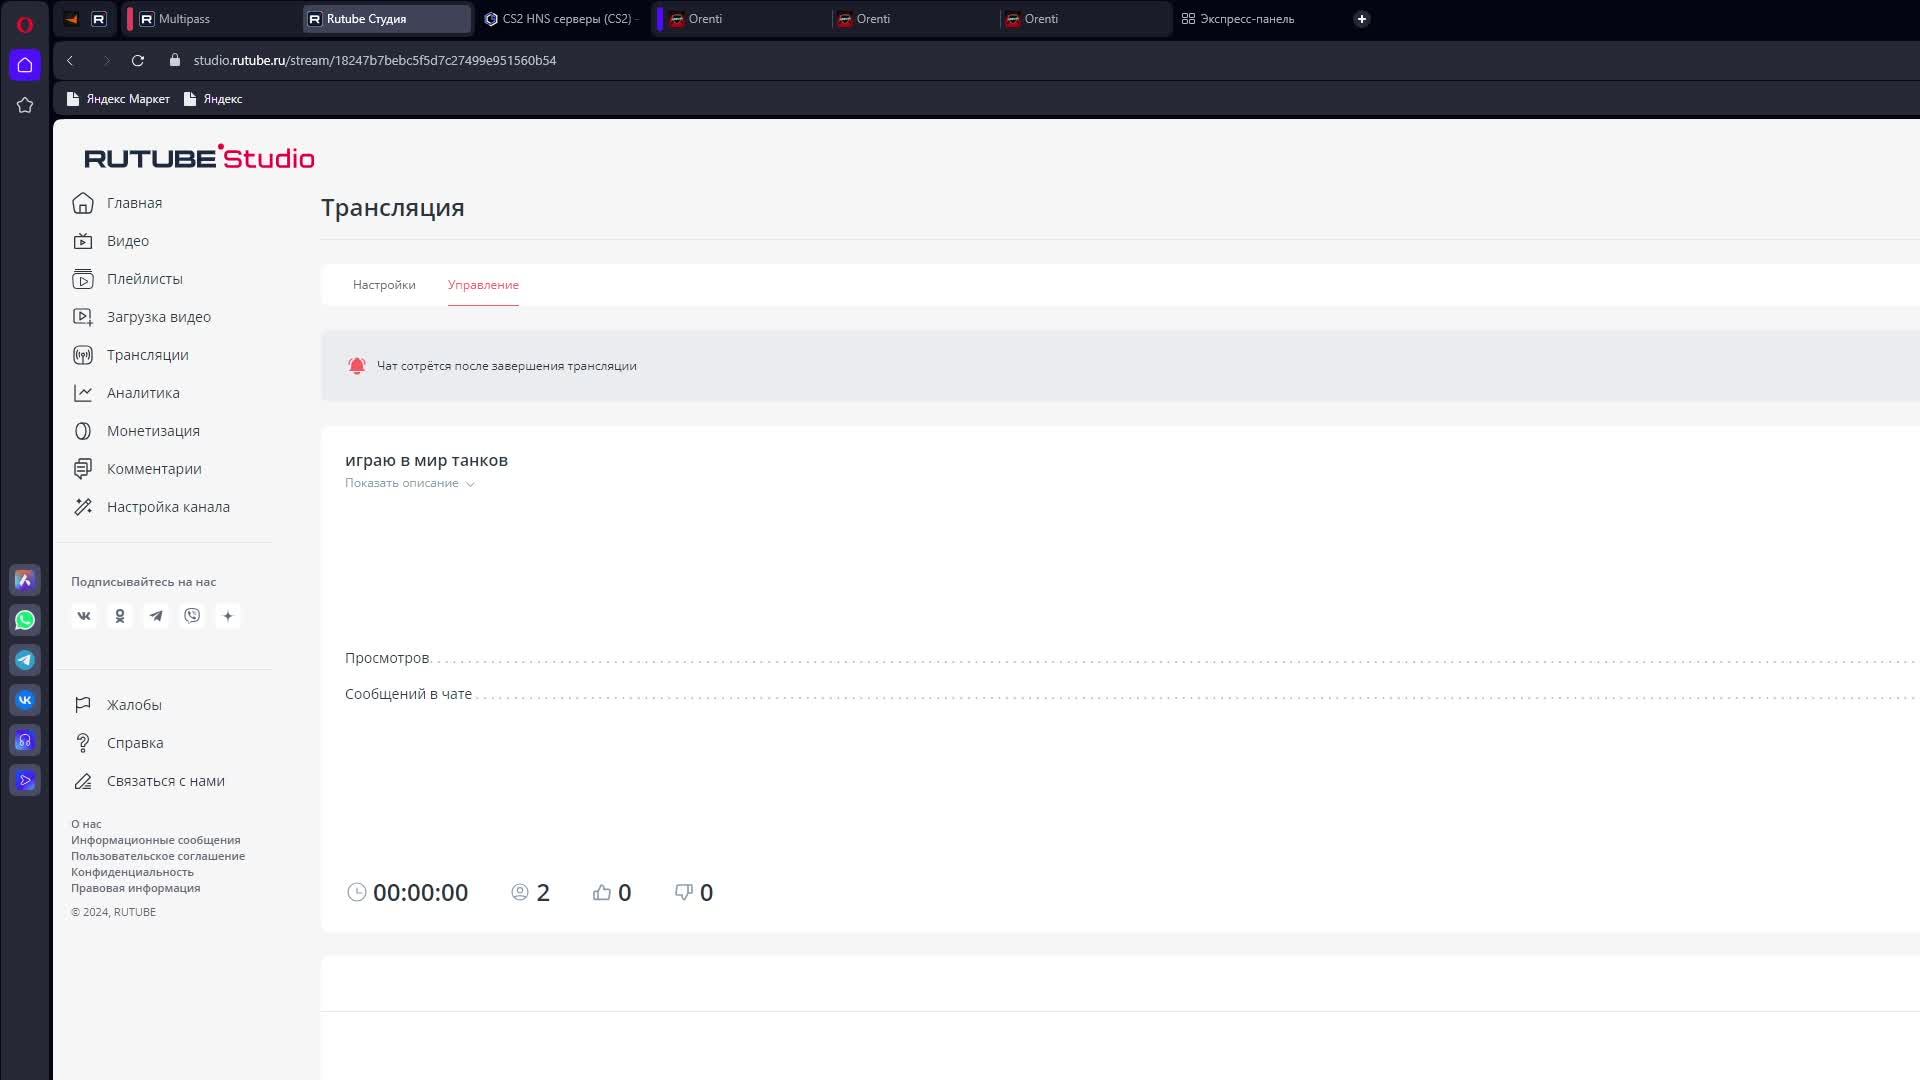Switch to CS2 HNS серверы tab

click(x=561, y=19)
